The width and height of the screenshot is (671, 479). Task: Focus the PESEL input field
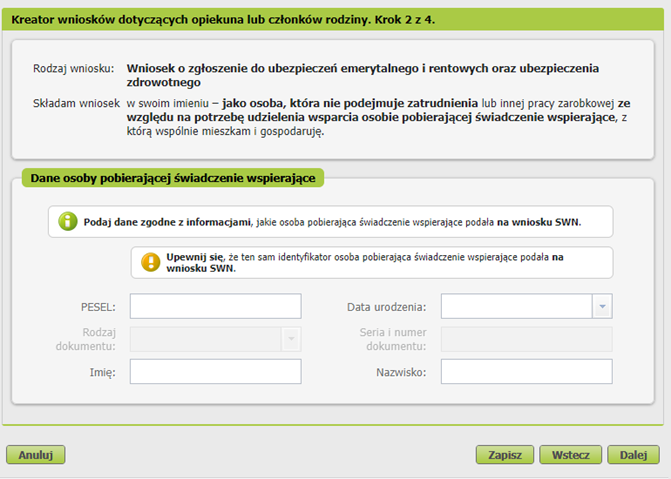[216, 306]
